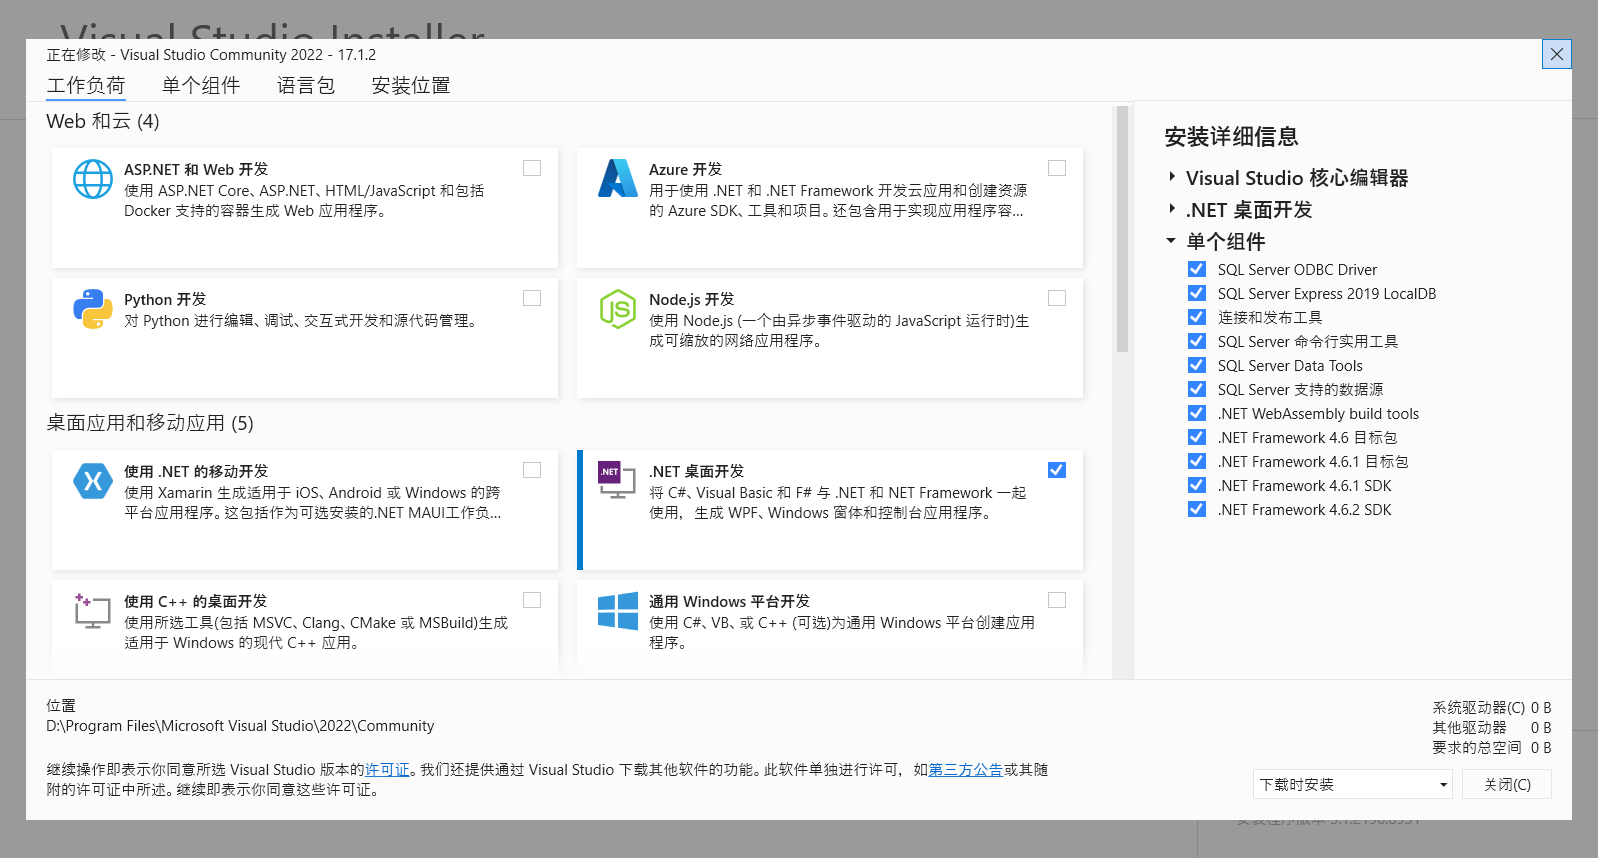Enable the ASP.NET and Web workload checkbox

[x=532, y=168]
